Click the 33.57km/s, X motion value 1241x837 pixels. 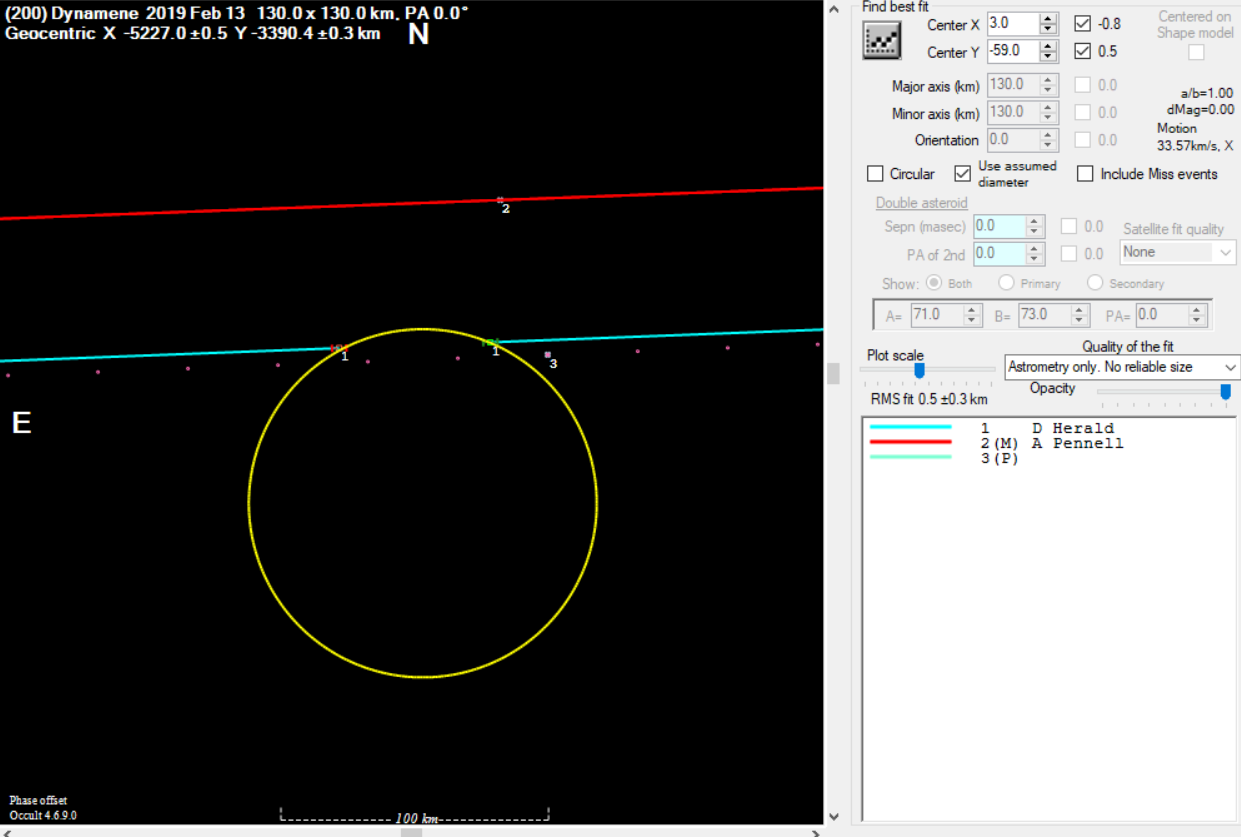click(1195, 145)
